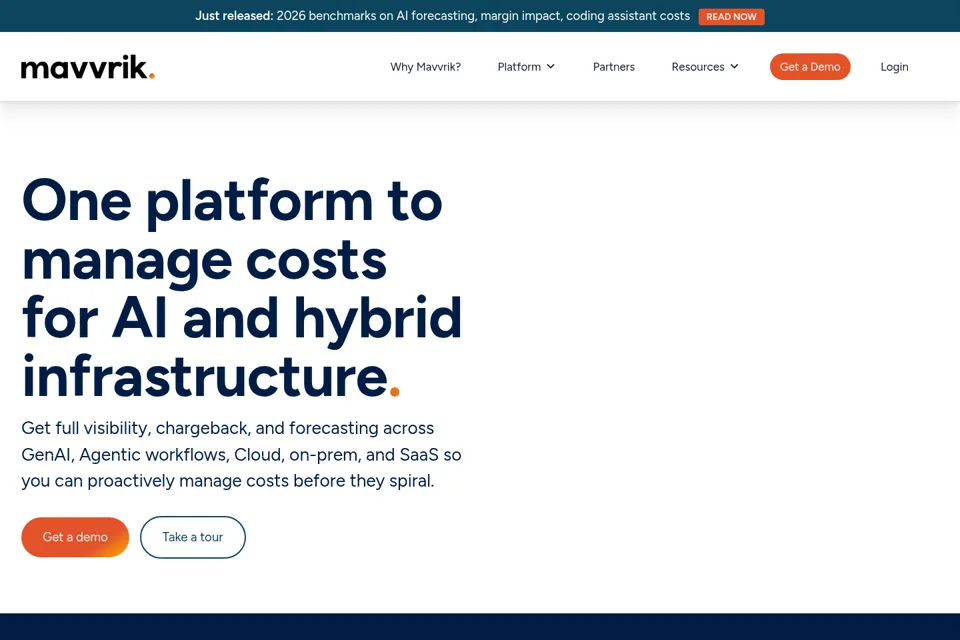Open the READ NOW banner button
The height and width of the screenshot is (640, 960).
(x=731, y=17)
